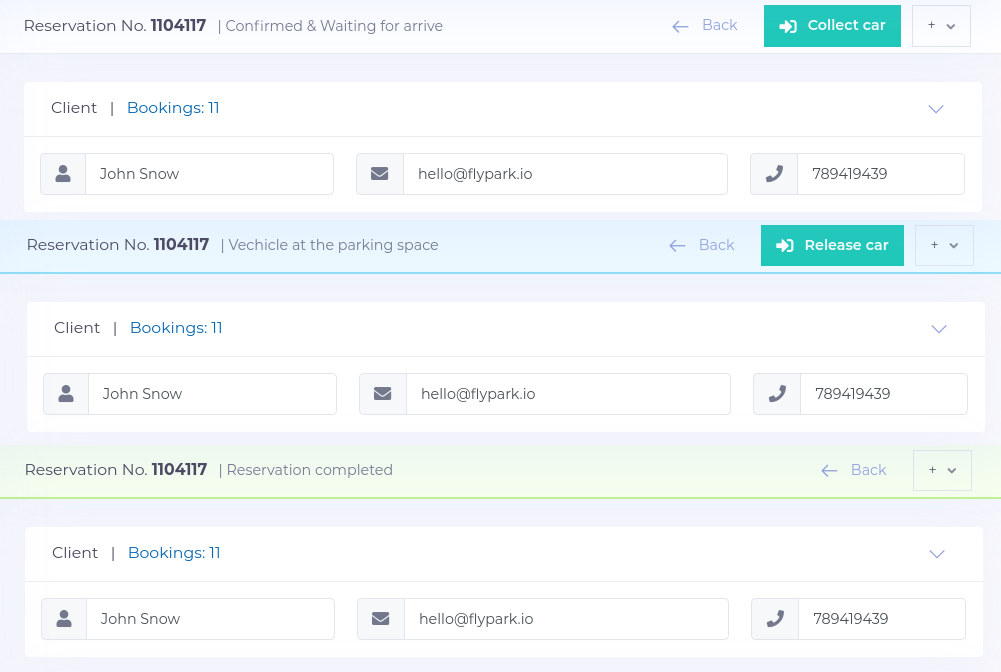The width and height of the screenshot is (1001, 672).
Task: Click 'Reservation completed' status text
Action: pyautogui.click(x=310, y=470)
